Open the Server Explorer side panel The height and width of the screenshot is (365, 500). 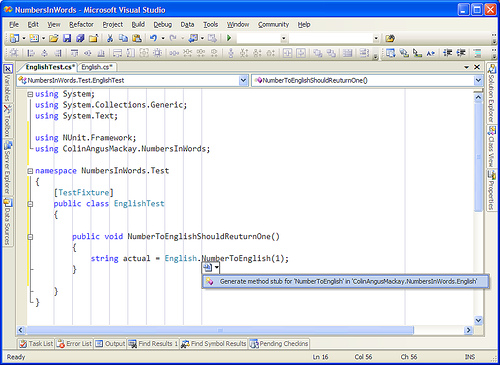click(8, 167)
